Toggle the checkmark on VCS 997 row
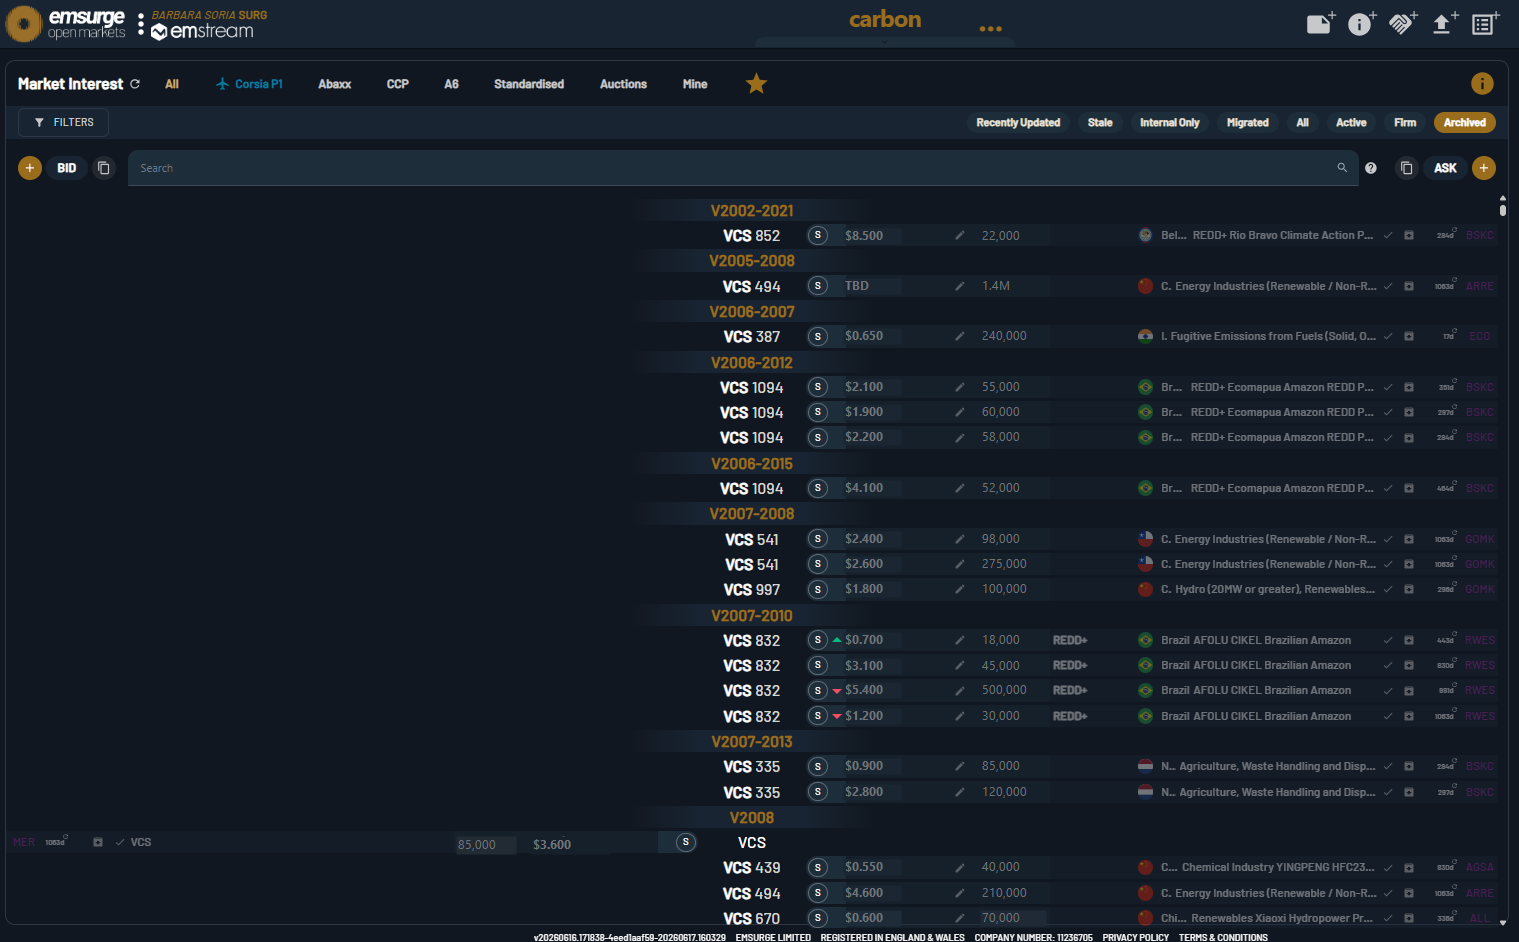1519x942 pixels. click(x=1388, y=590)
